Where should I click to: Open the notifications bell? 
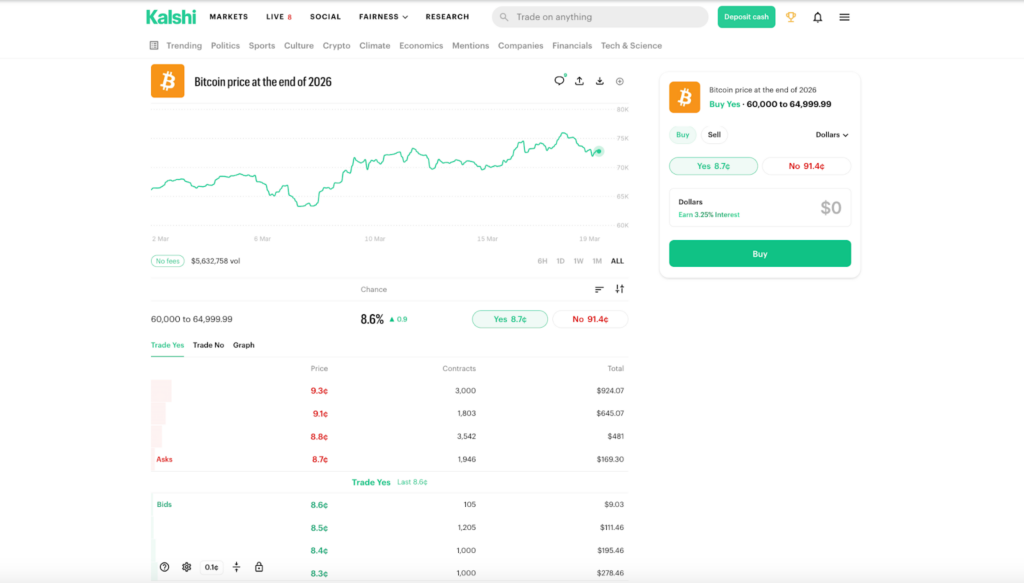point(818,17)
